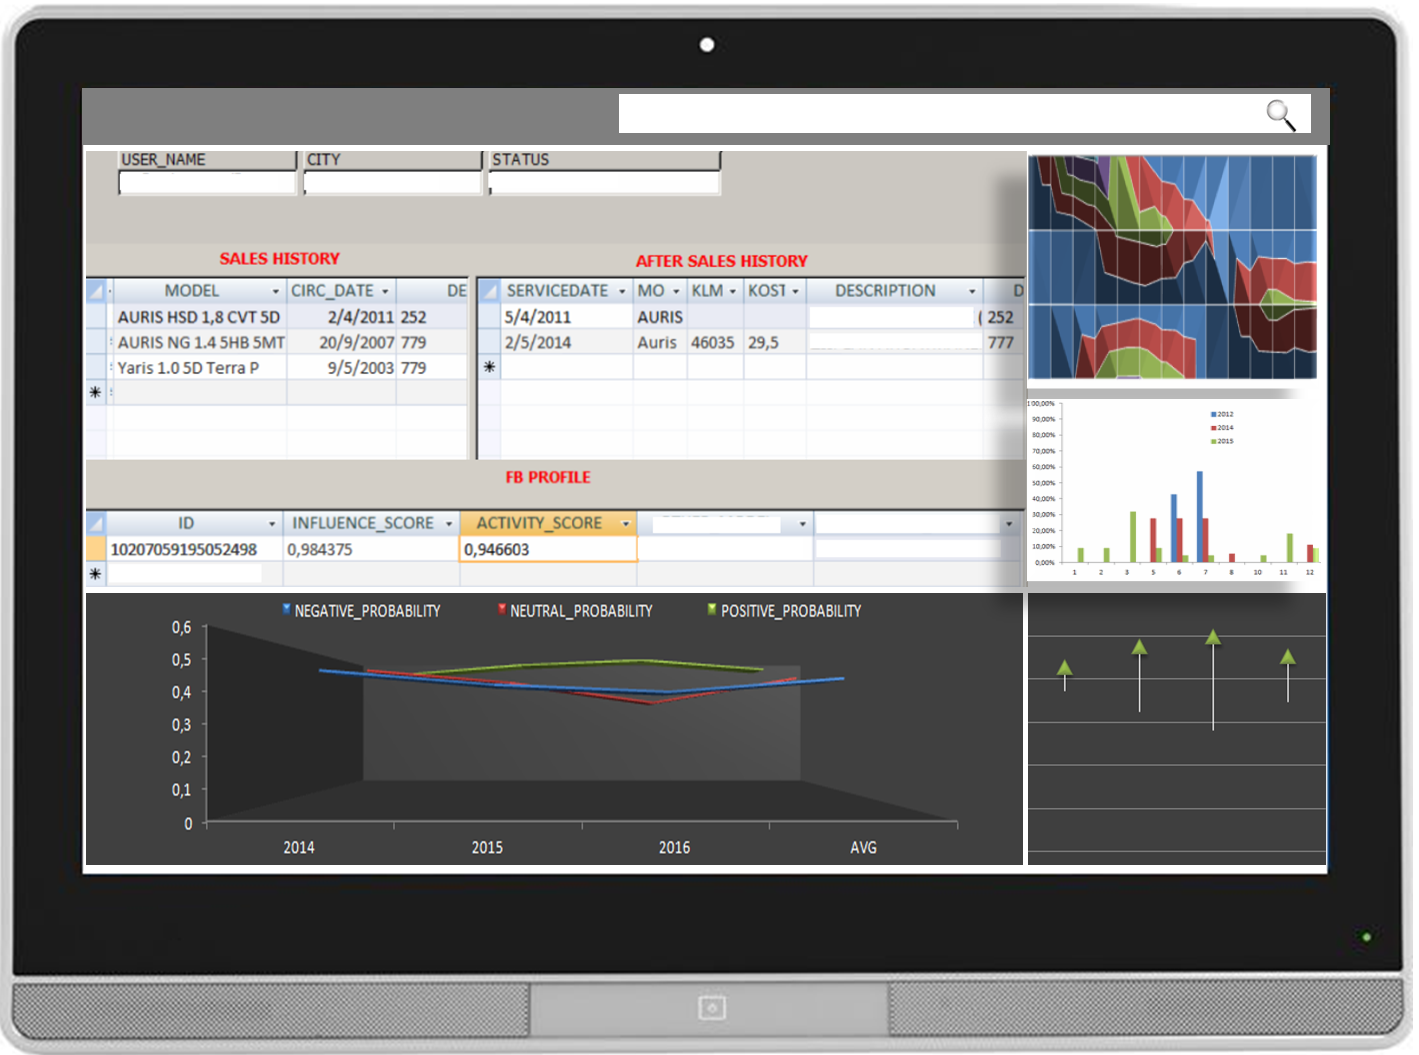
Task: Open the DESCRIPTION column filter arrow
Action: click(x=972, y=291)
